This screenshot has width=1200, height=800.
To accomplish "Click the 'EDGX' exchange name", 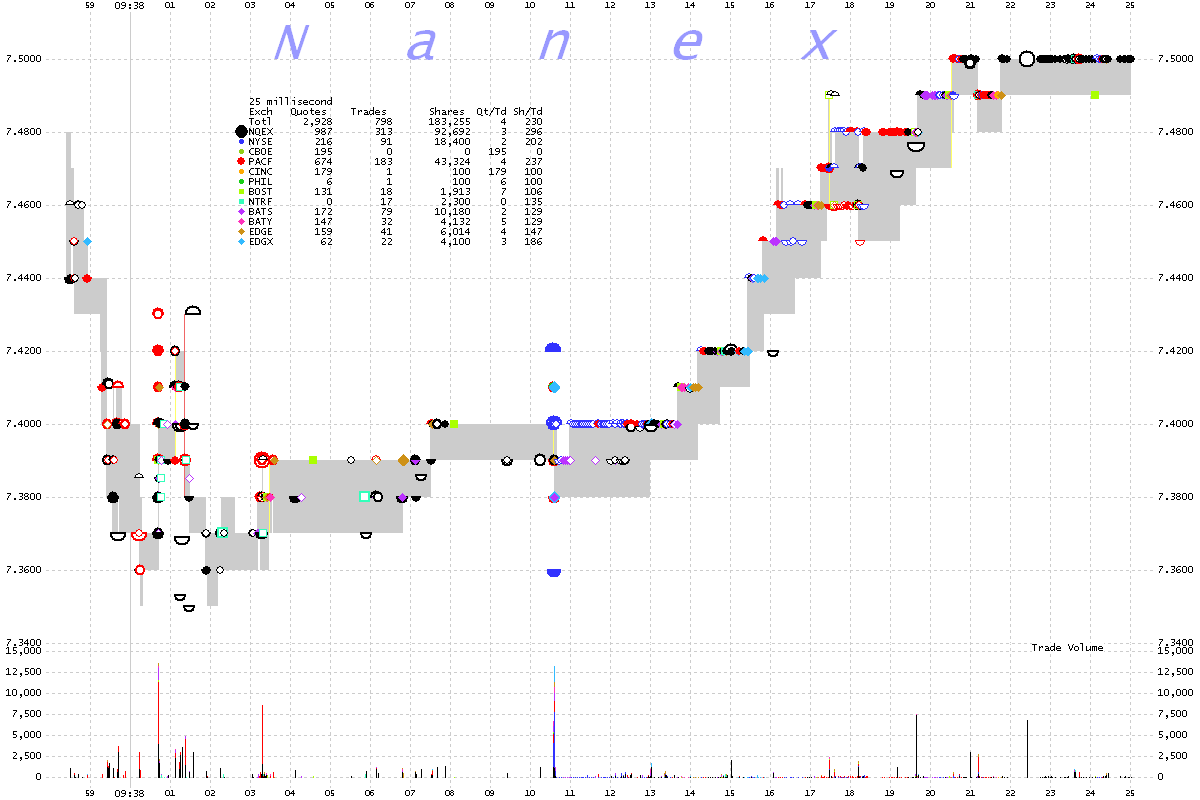I will pos(260,242).
